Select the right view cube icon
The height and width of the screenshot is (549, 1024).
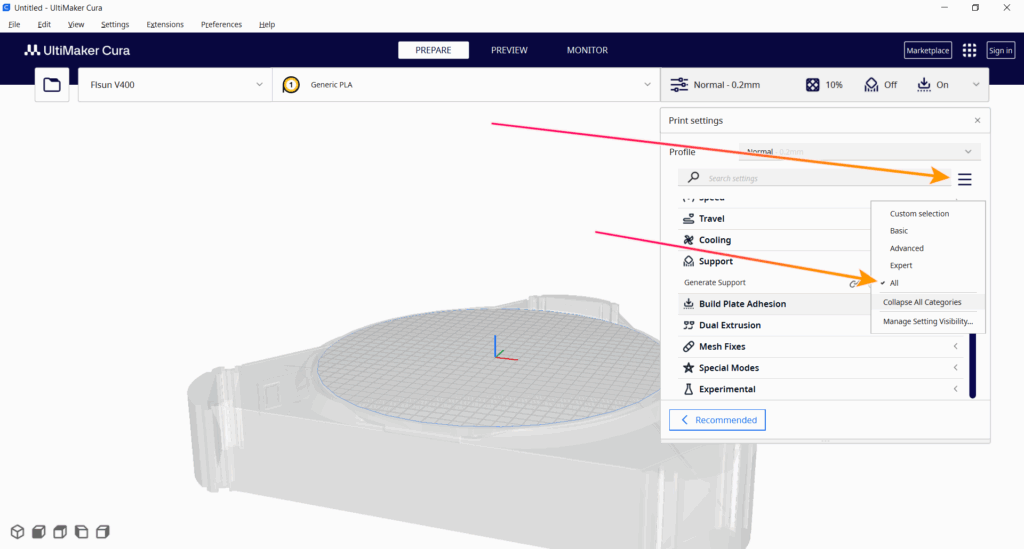[x=103, y=532]
